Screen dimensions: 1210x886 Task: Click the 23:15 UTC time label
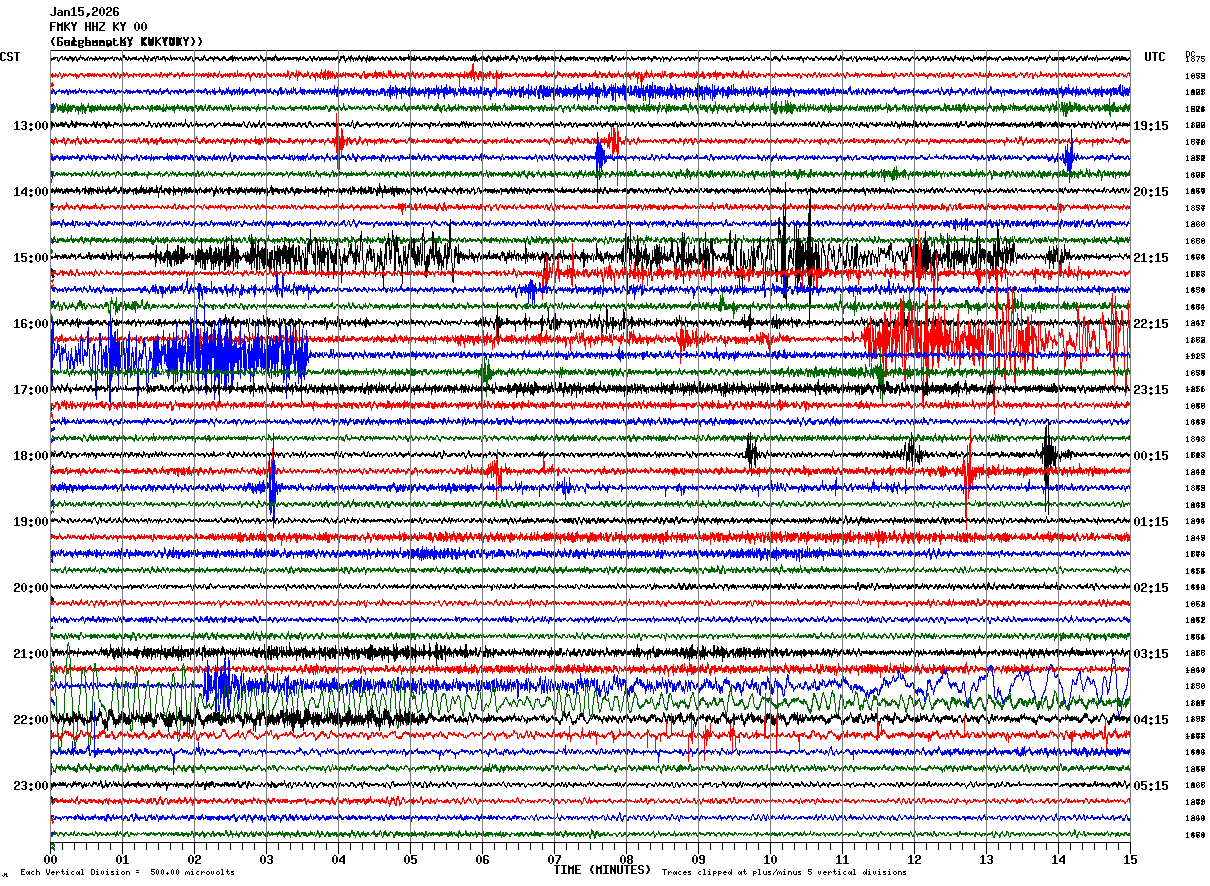click(x=1151, y=390)
